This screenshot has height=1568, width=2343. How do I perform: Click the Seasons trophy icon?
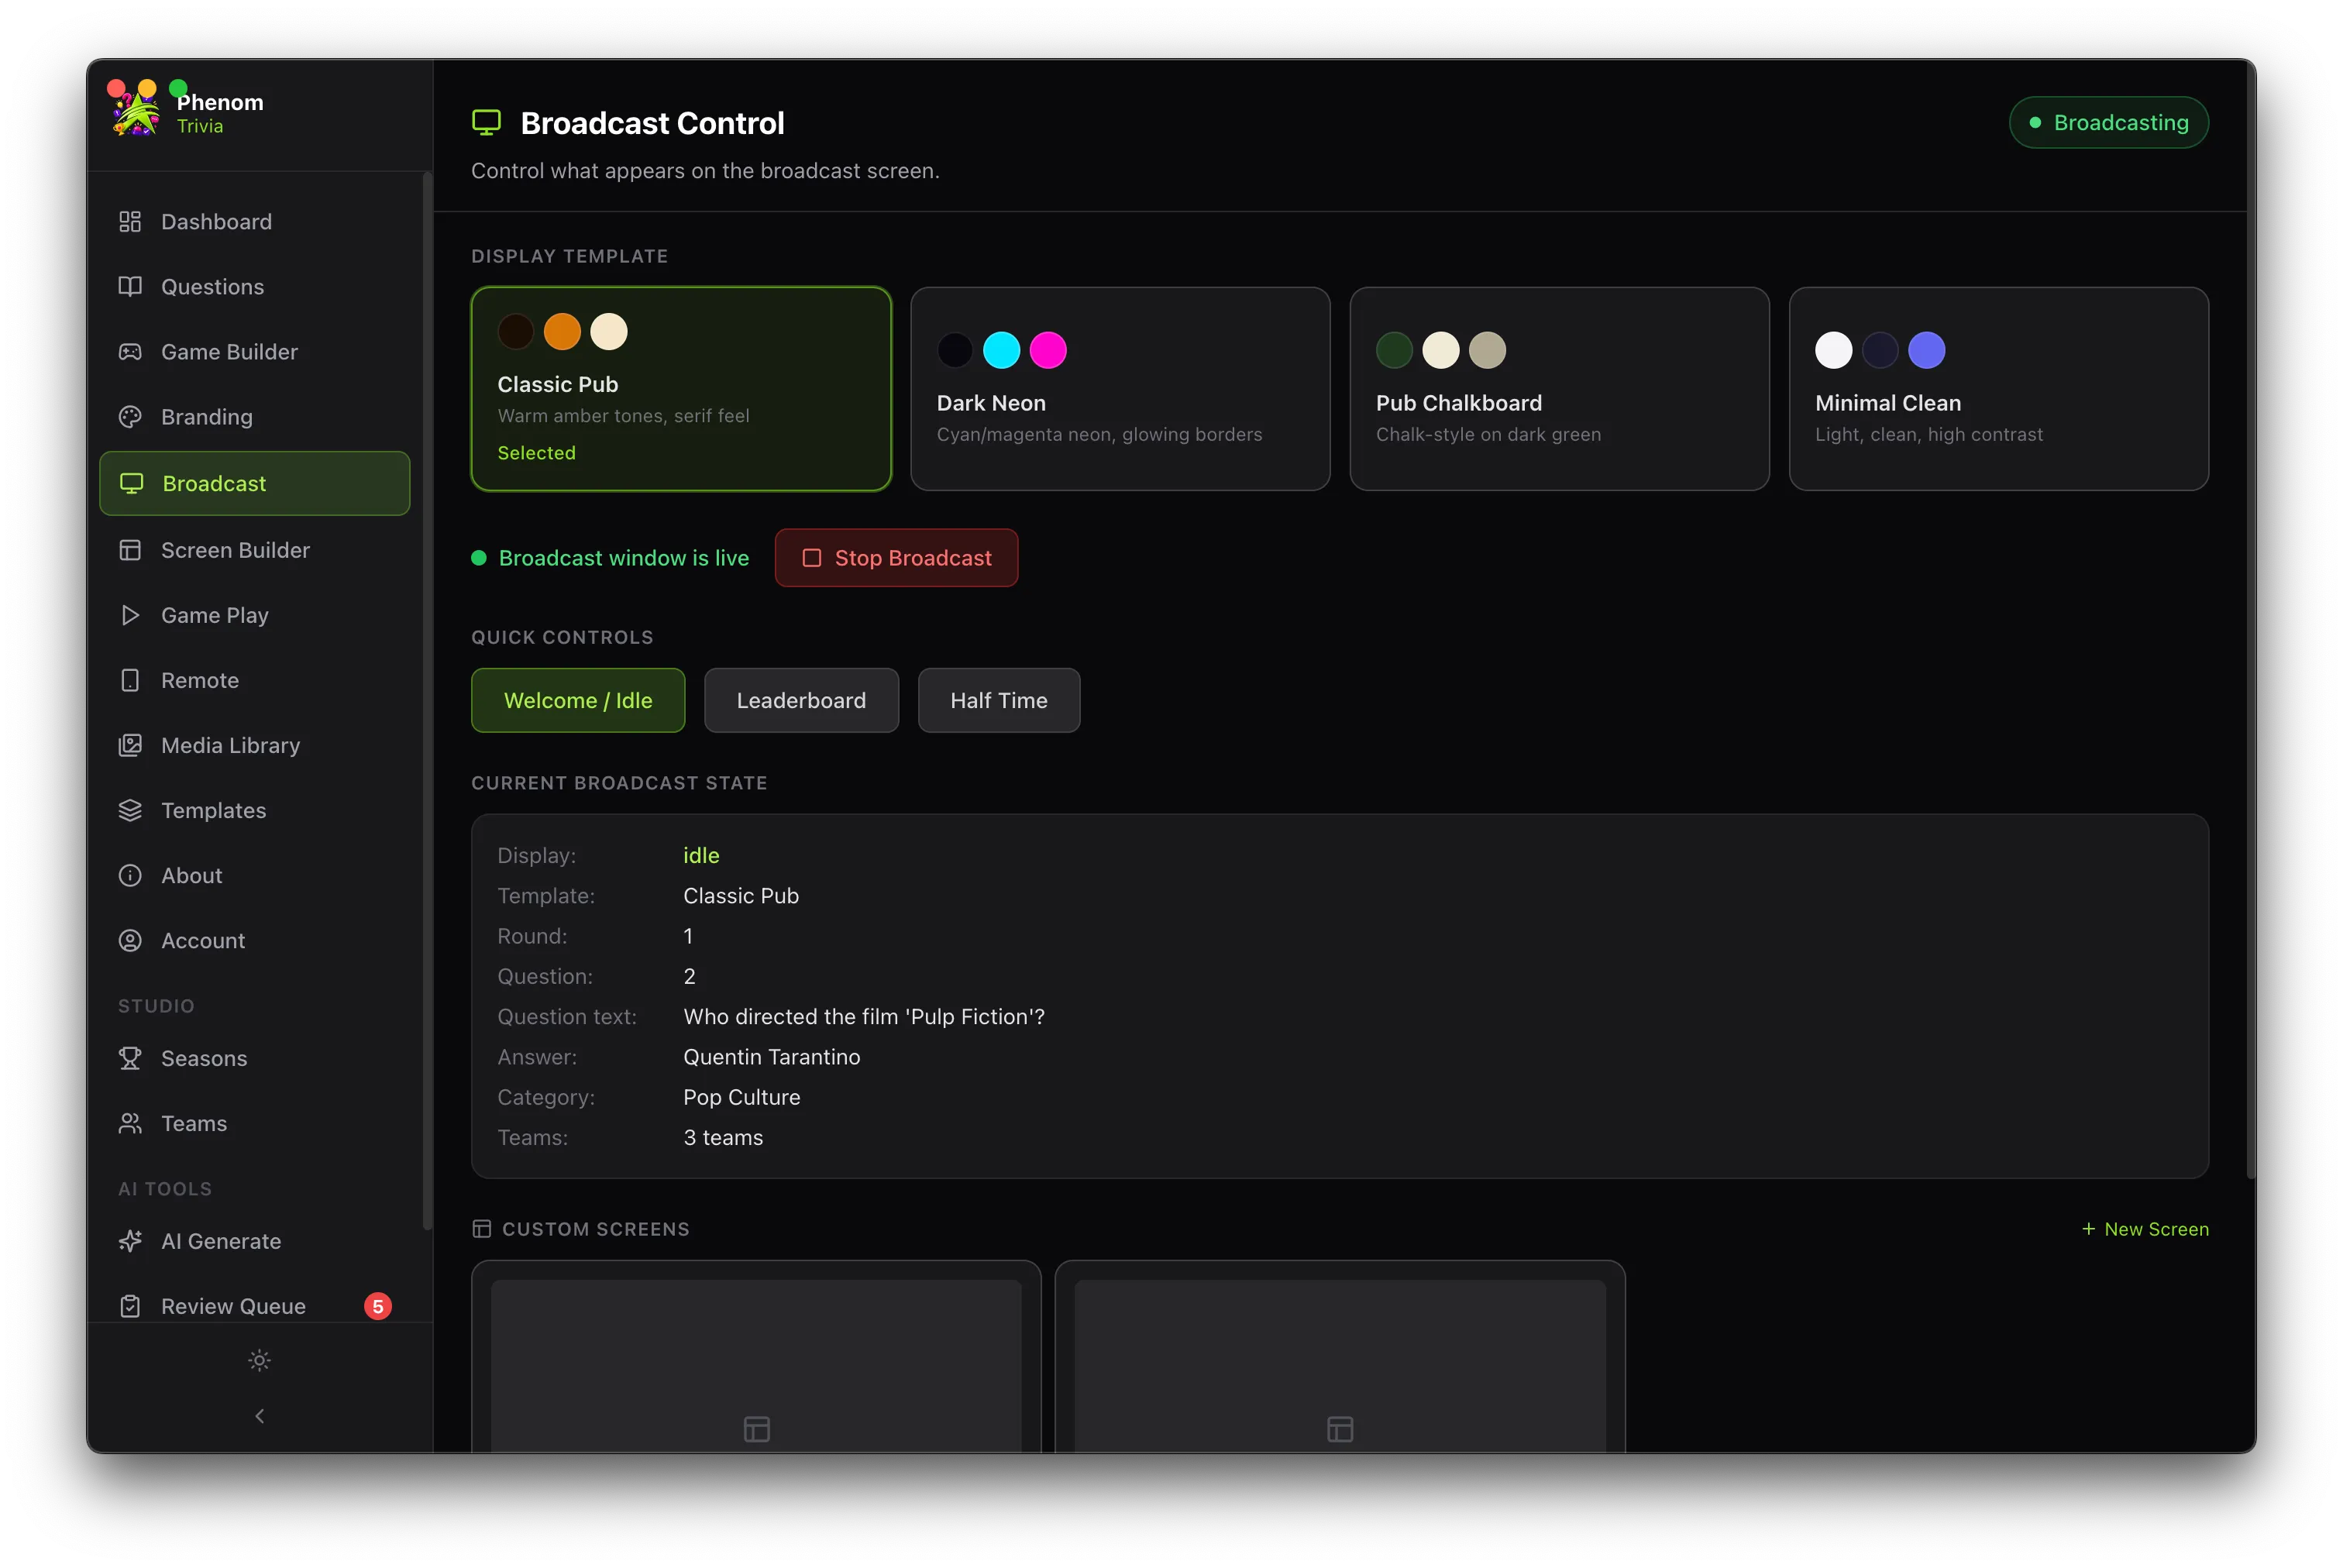tap(130, 1058)
